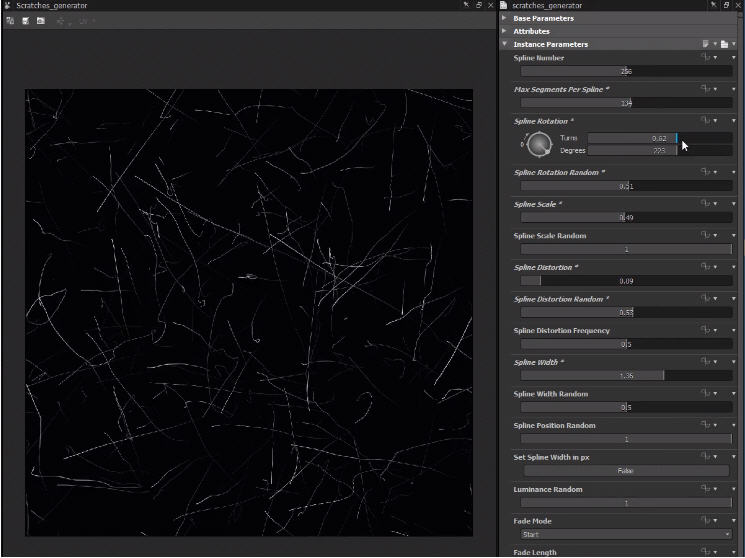Image resolution: width=745 pixels, height=558 pixels.
Task: Click the function icon for Spline Rotation
Action: click(705, 120)
